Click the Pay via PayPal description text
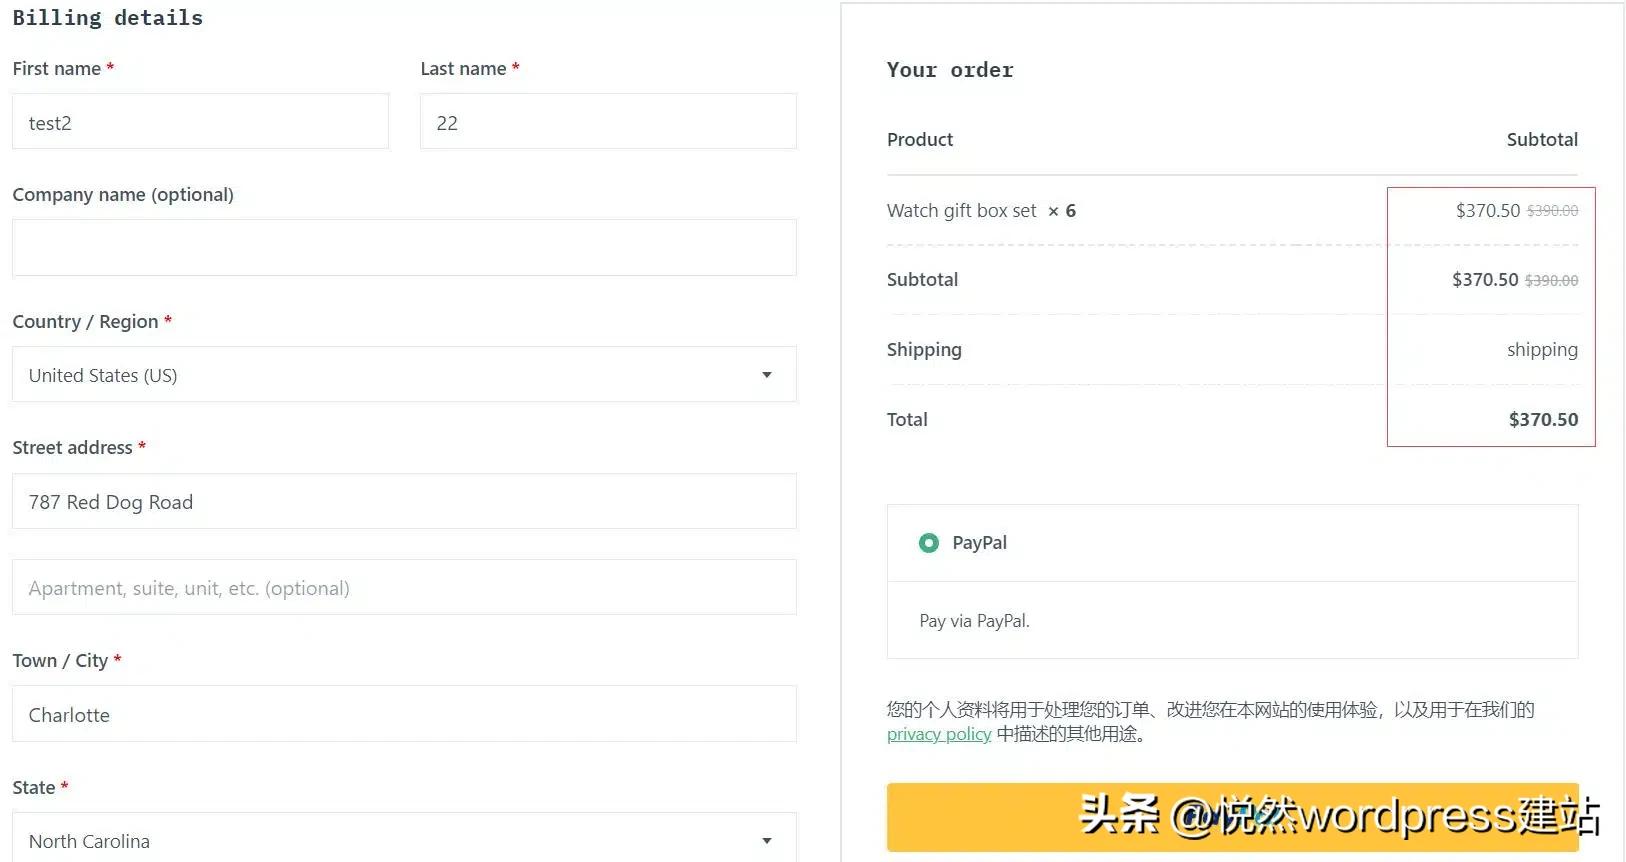 (x=974, y=621)
